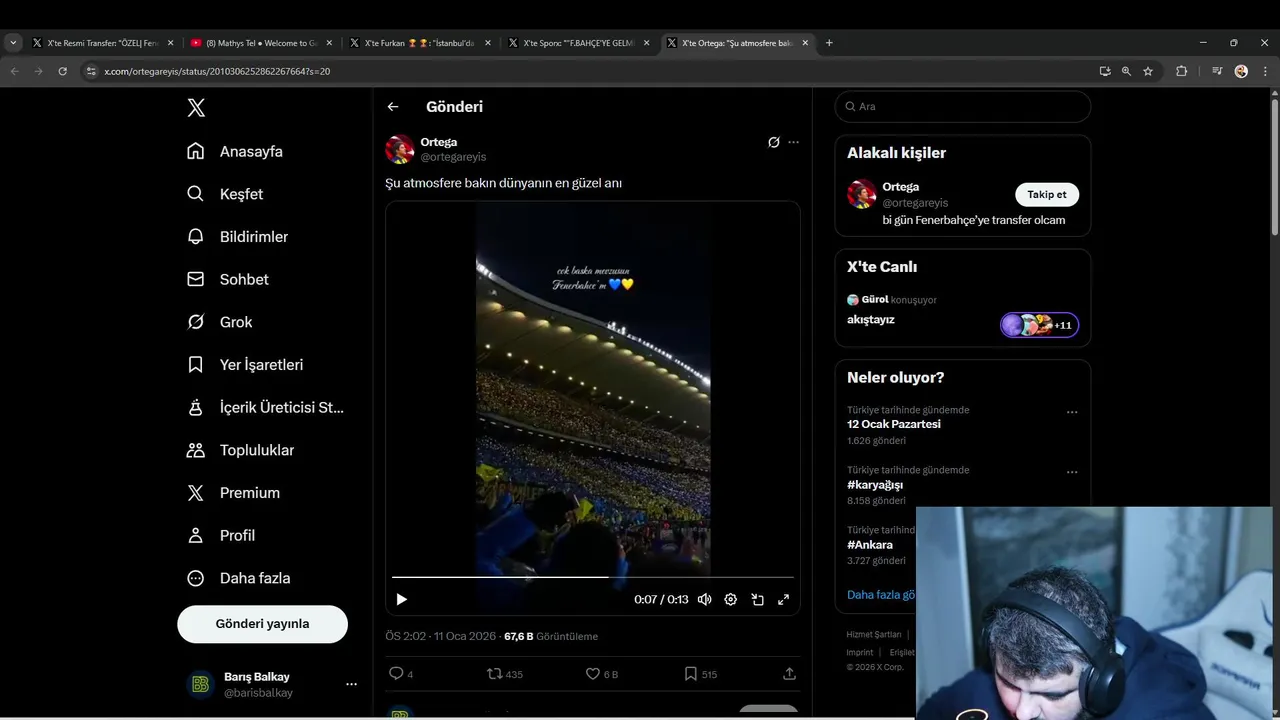This screenshot has height=720, width=1280.
Task: Click Gönderi yayınla button
Action: [x=262, y=624]
